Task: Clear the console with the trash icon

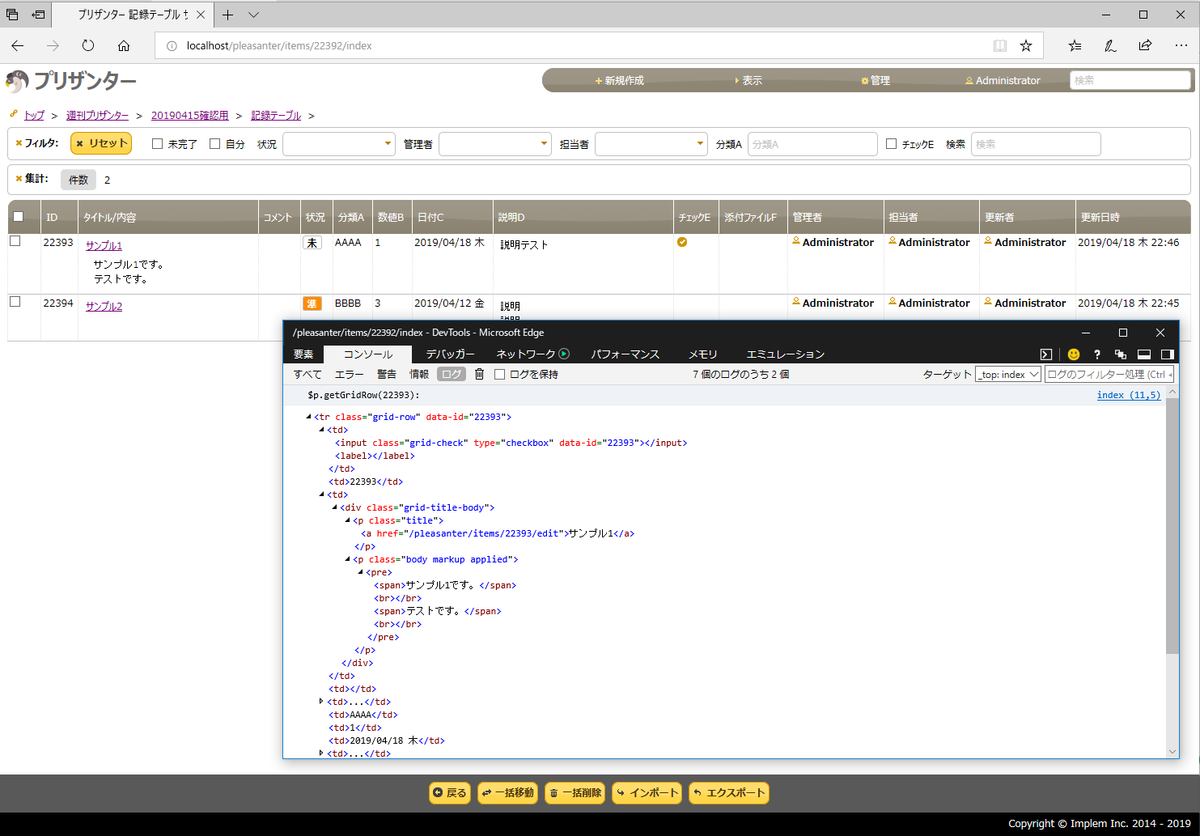Action: pos(481,373)
